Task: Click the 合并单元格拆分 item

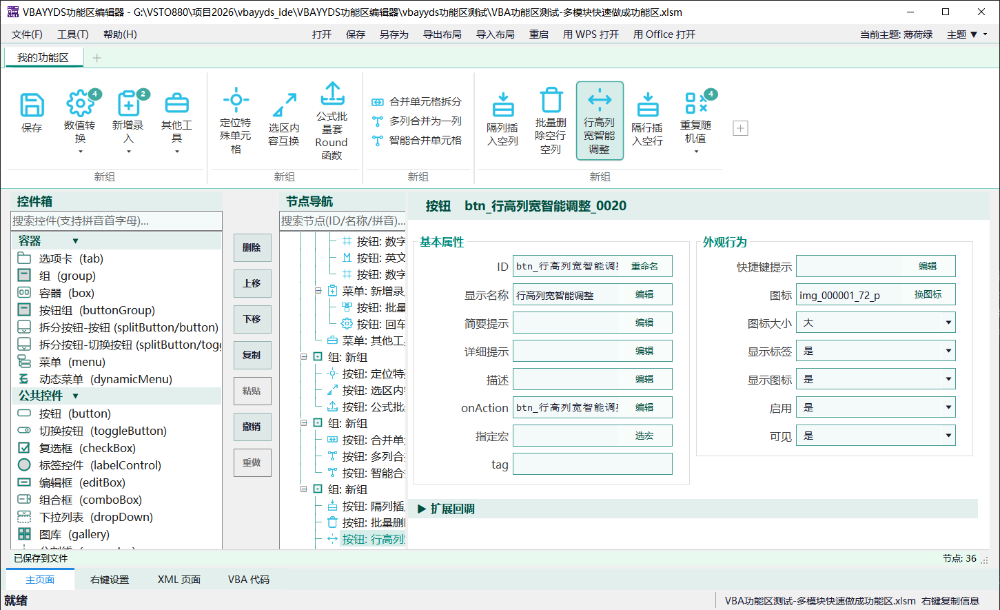Action: tap(416, 101)
